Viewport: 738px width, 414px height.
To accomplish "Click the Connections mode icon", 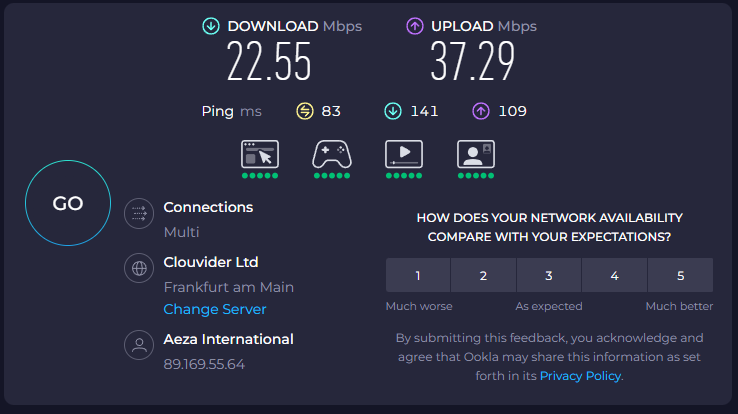I will tap(137, 213).
